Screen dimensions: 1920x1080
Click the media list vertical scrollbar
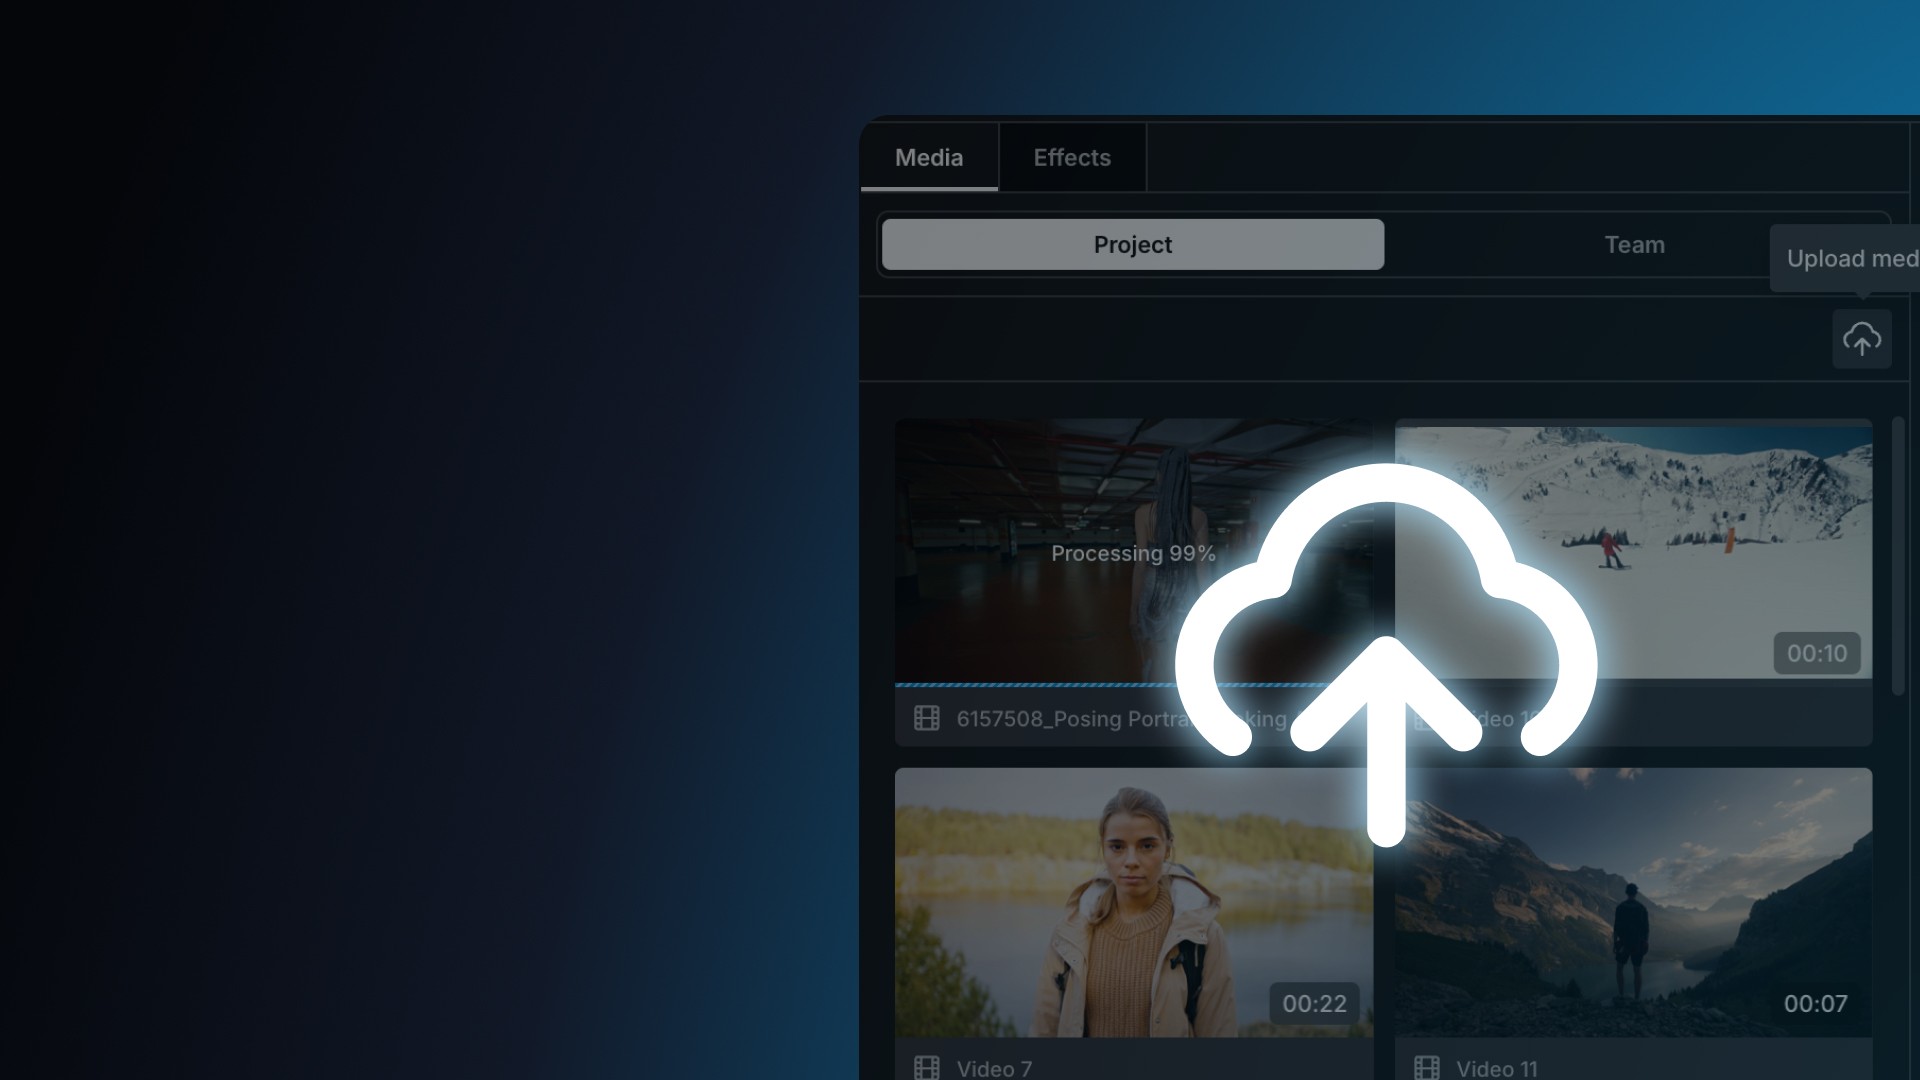click(x=1898, y=556)
